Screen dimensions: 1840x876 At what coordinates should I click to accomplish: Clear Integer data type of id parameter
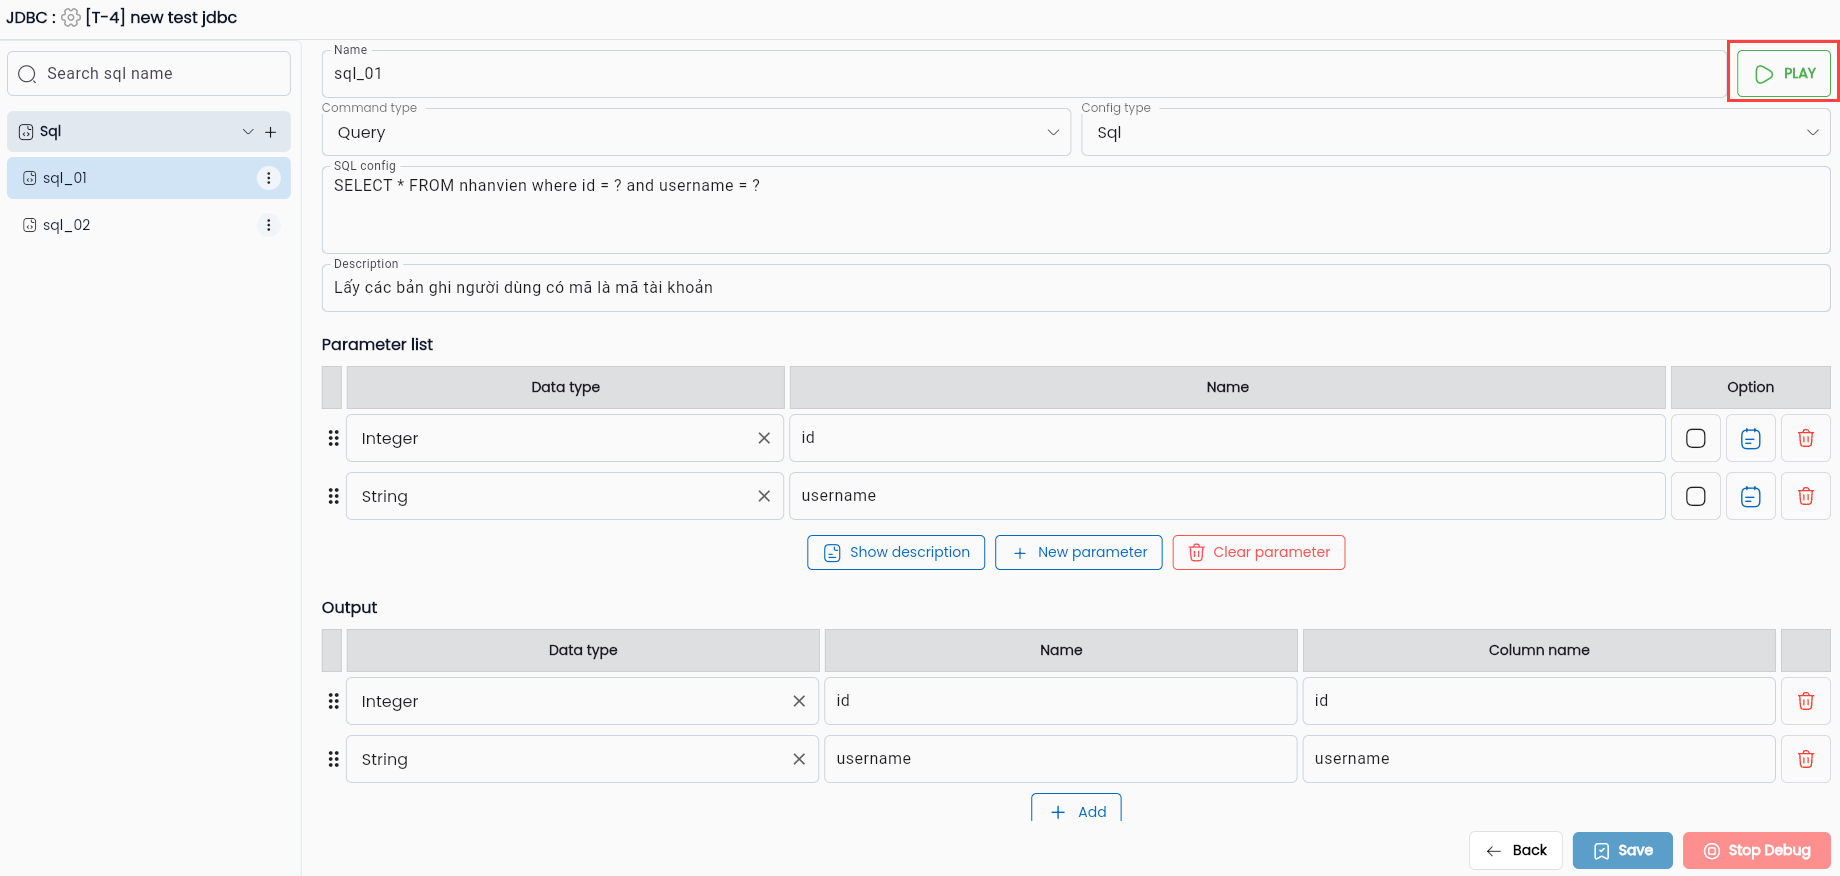click(764, 438)
